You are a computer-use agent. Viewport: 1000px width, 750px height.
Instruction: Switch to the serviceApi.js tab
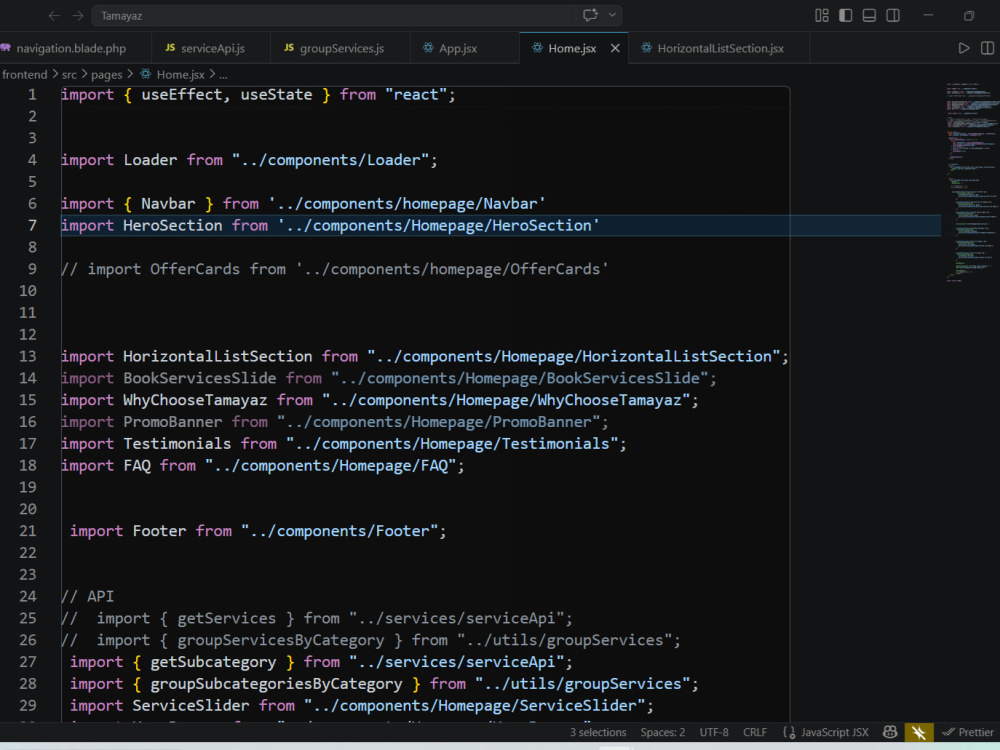(x=212, y=48)
